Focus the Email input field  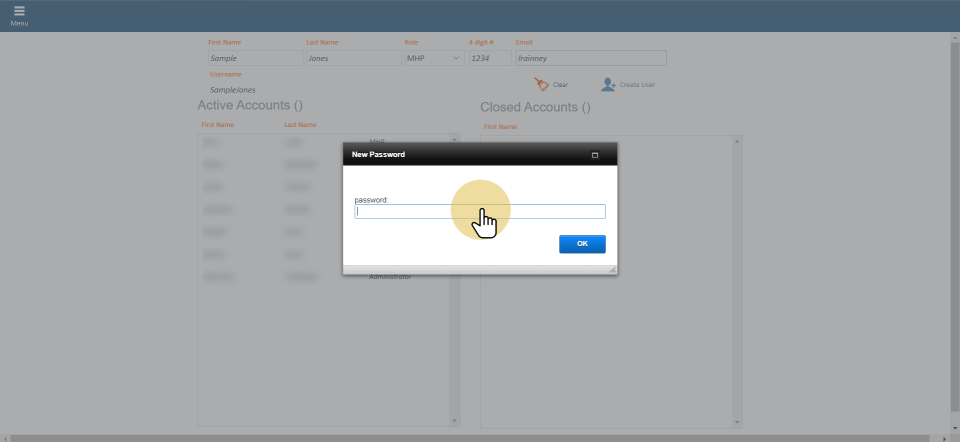590,59
